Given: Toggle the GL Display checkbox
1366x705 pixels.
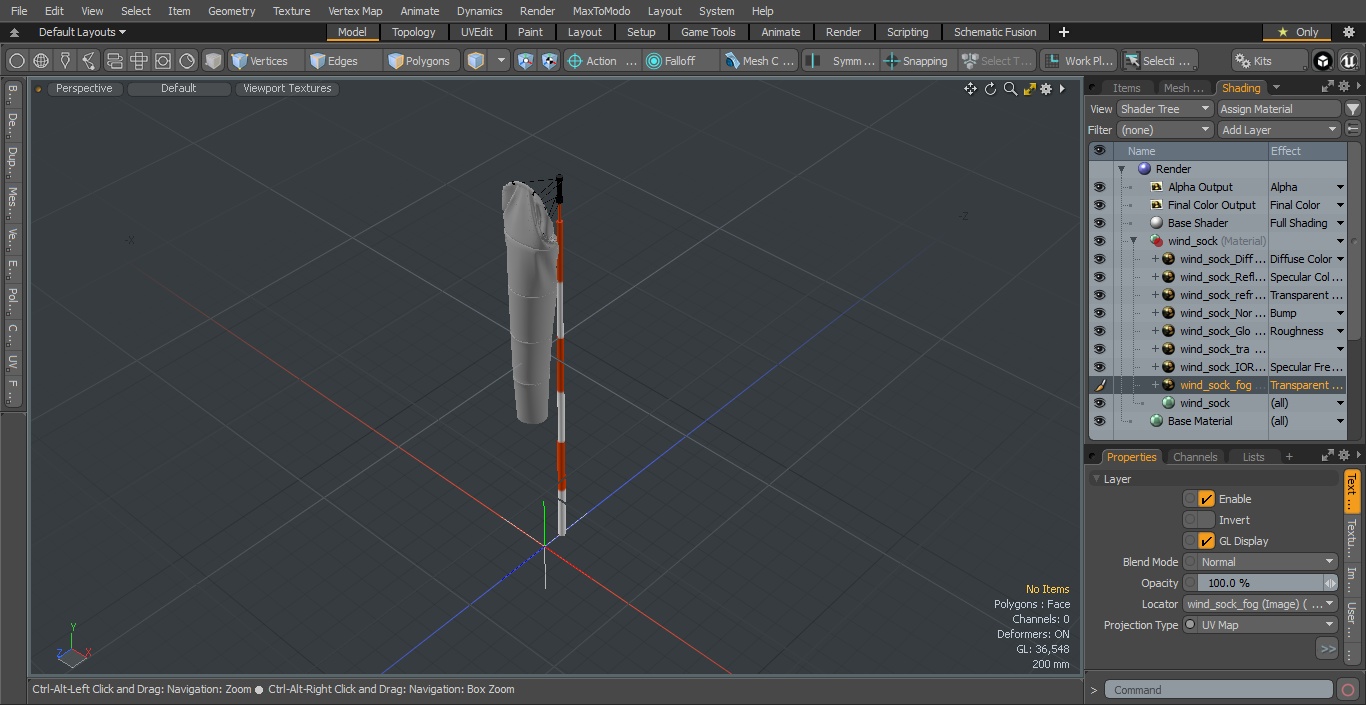Looking at the screenshot, I should 1206,541.
